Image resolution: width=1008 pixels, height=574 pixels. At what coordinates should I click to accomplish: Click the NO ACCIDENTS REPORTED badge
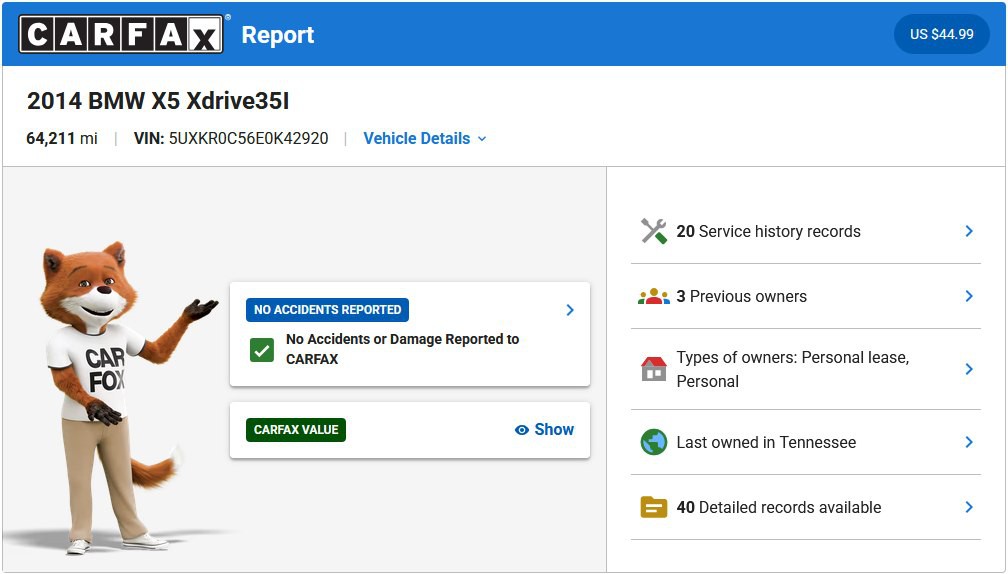[327, 310]
